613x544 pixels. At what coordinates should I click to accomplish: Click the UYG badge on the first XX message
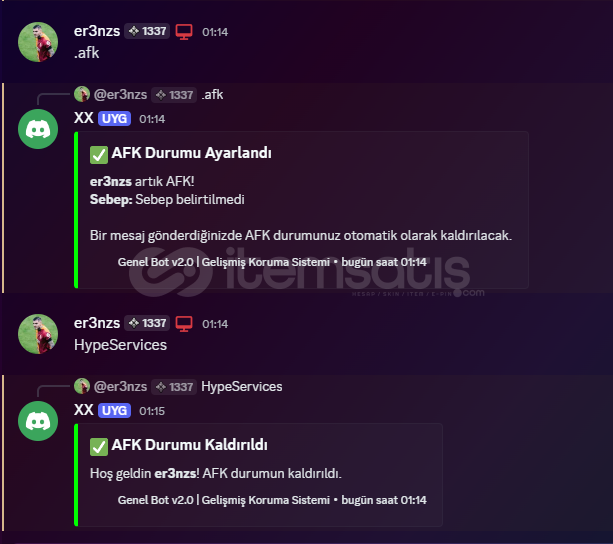click(x=114, y=118)
